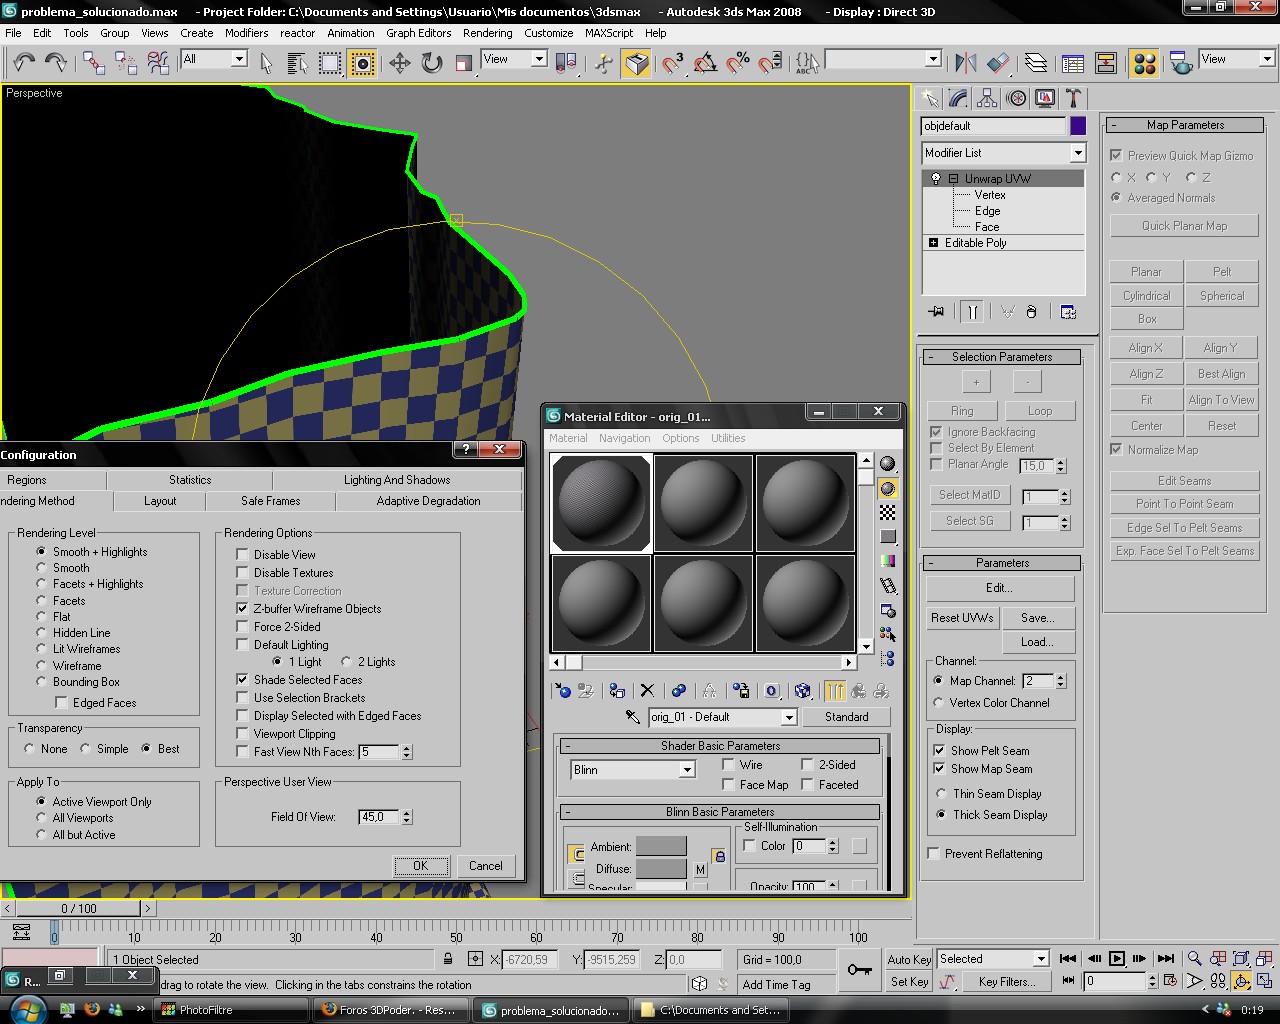Open the Selected key filter dropdown
The image size is (1280, 1024).
pos(1041,959)
